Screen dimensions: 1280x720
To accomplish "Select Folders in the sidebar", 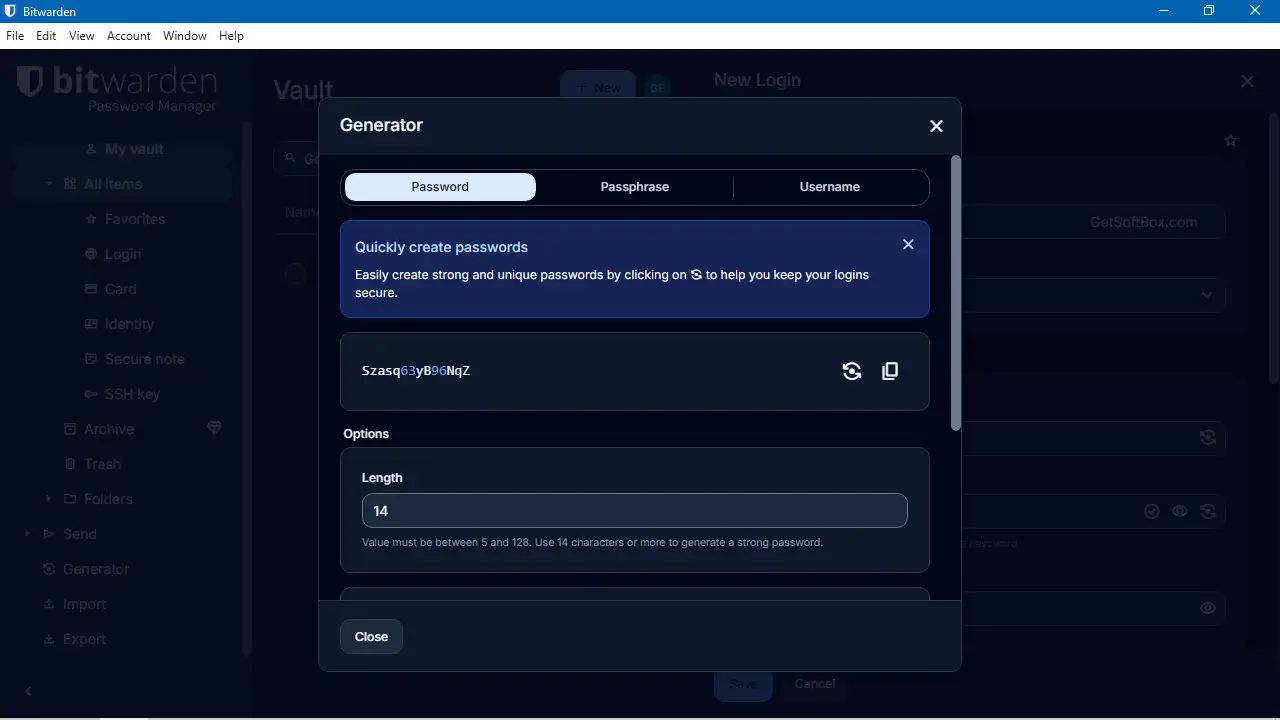I will tap(108, 499).
